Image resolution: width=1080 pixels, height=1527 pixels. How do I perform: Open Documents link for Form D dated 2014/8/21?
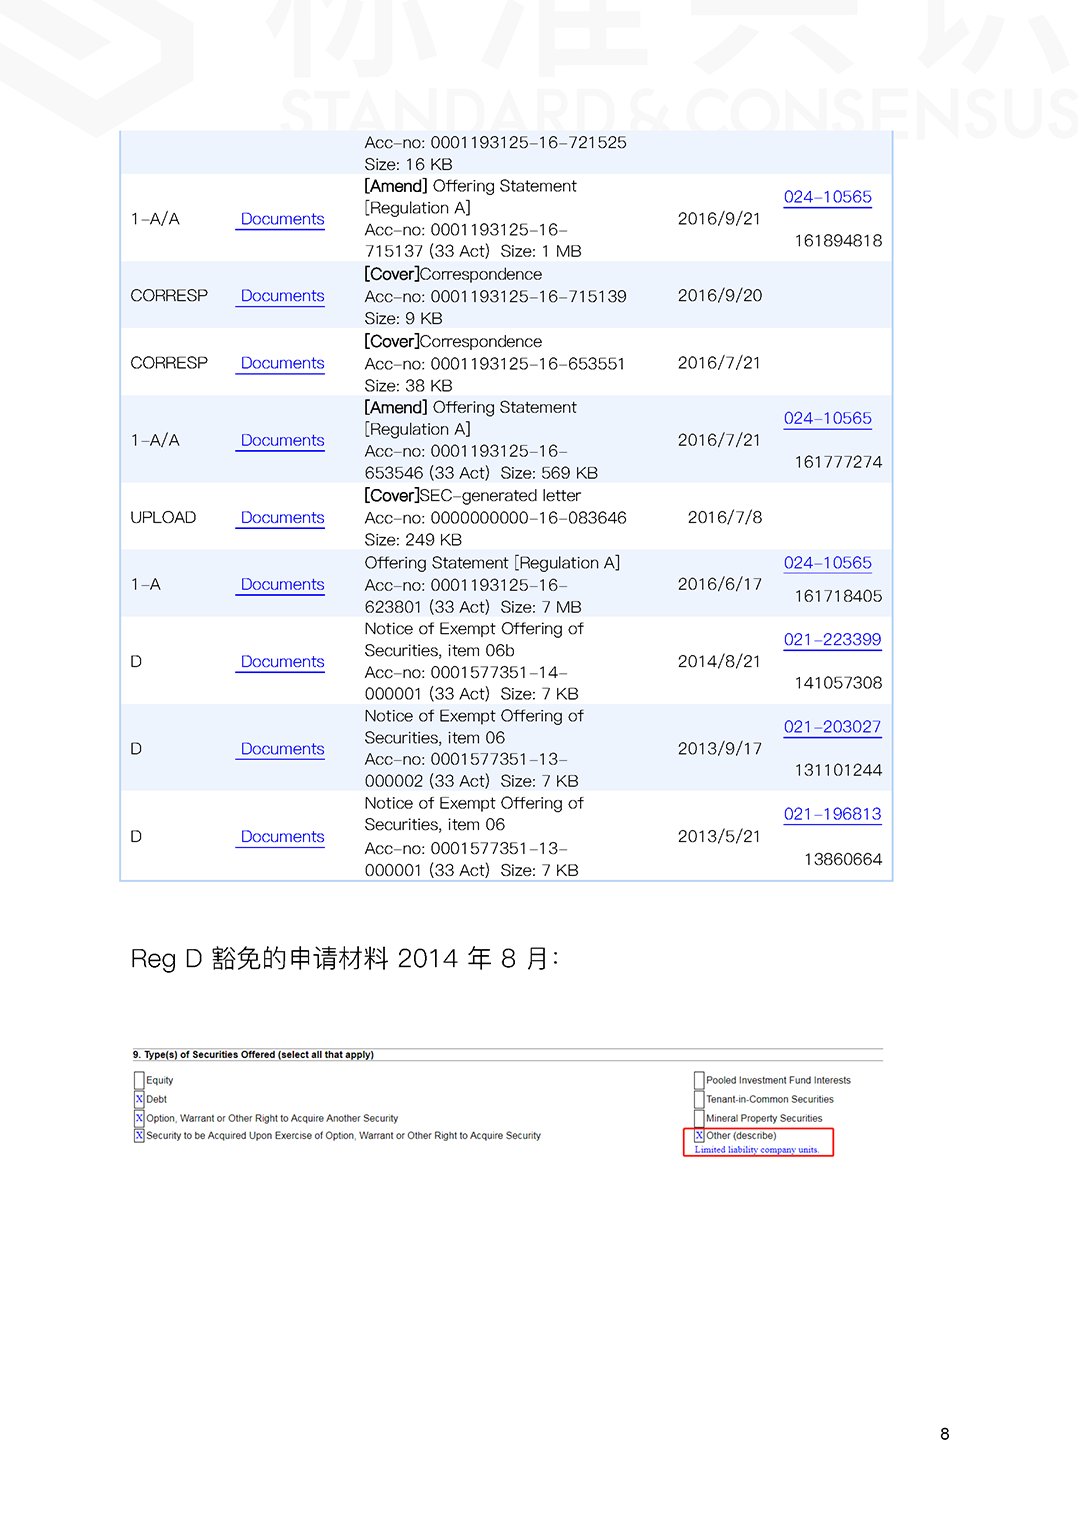point(282,662)
